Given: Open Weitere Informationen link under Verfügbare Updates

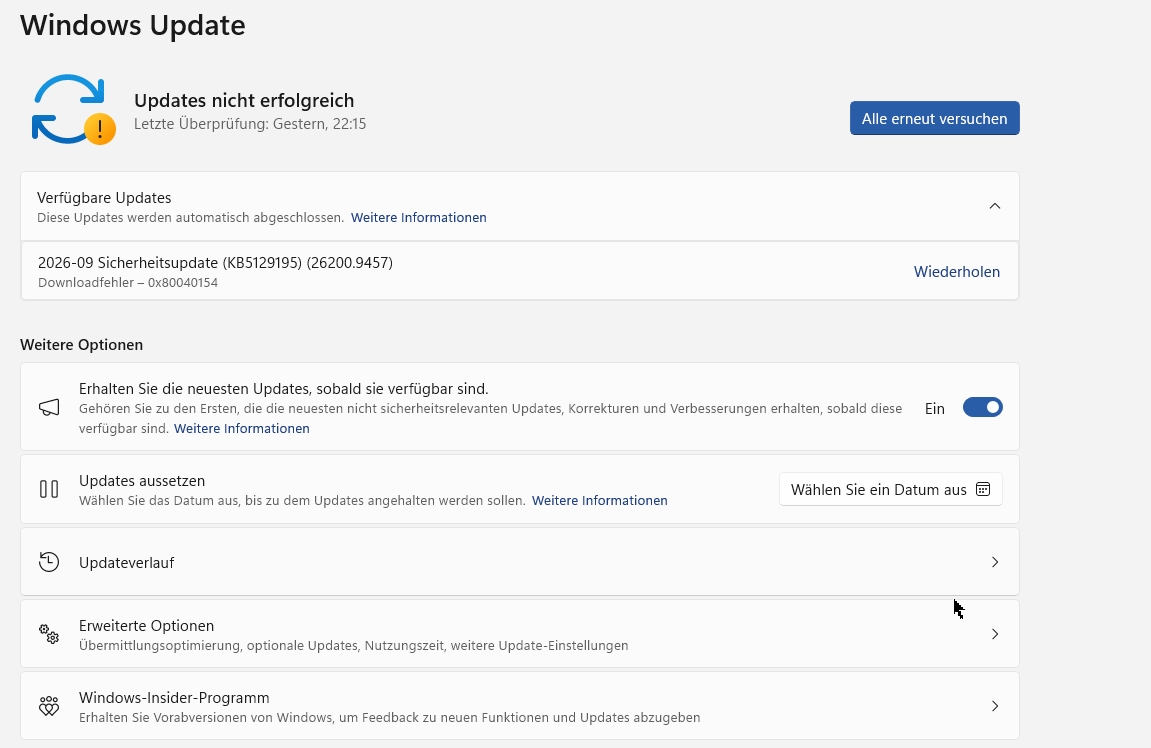Looking at the screenshot, I should [x=418, y=218].
